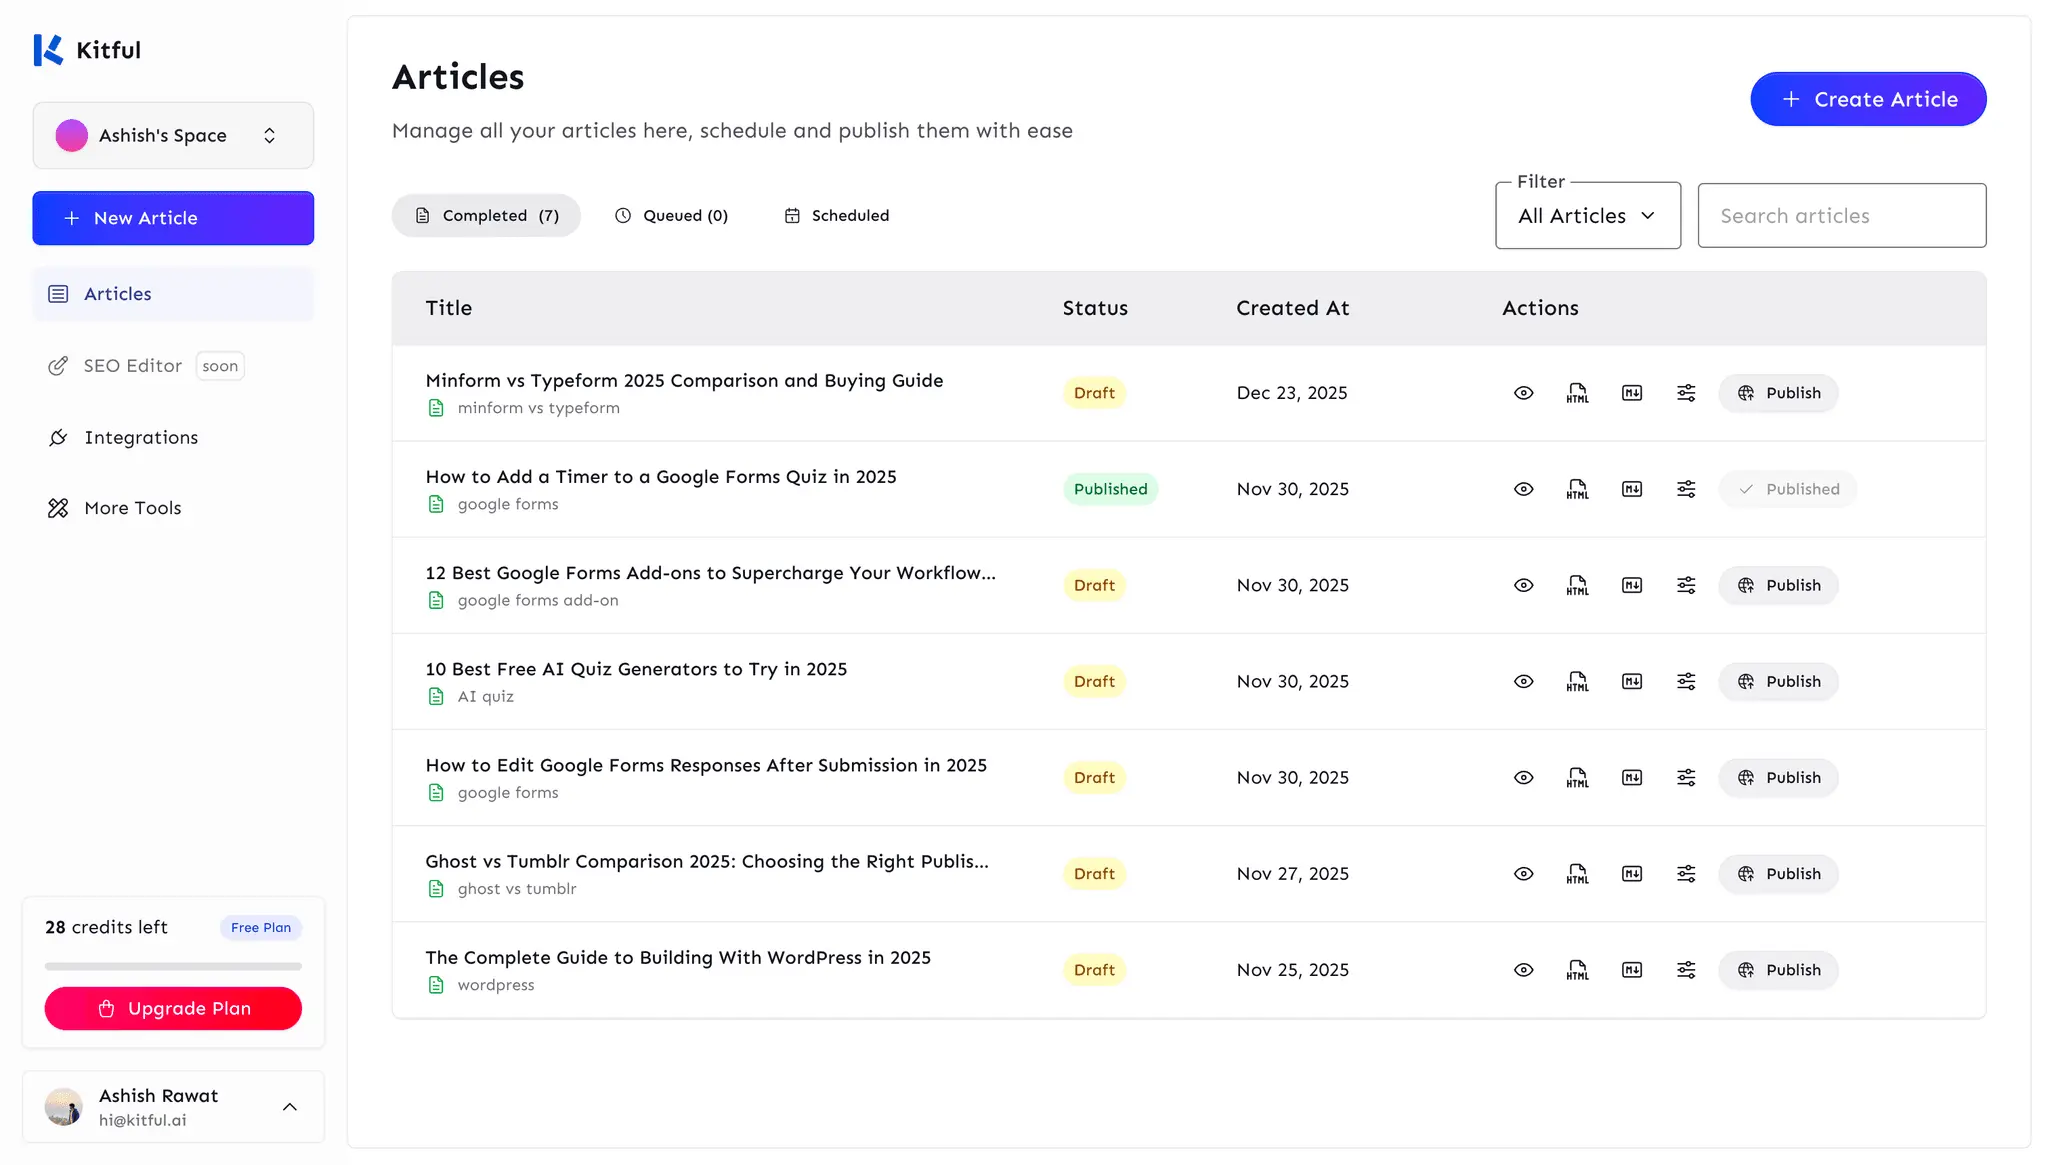This screenshot has width=2048, height=1165.
Task: Click the Draft status badge on WordPress row
Action: point(1094,969)
